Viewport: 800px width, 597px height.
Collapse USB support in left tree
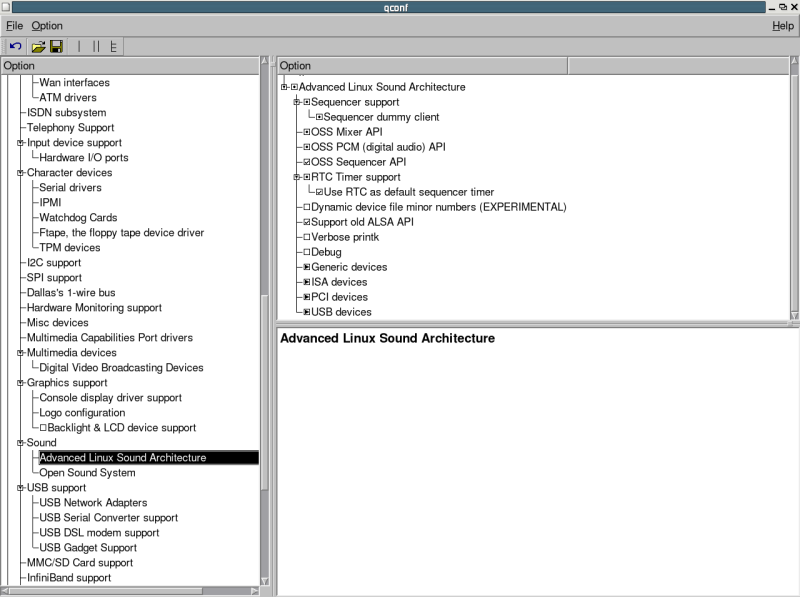coord(20,488)
